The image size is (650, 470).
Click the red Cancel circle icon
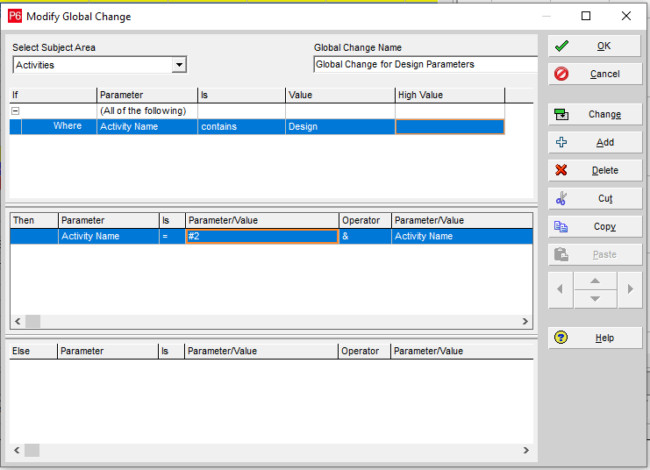[561, 74]
